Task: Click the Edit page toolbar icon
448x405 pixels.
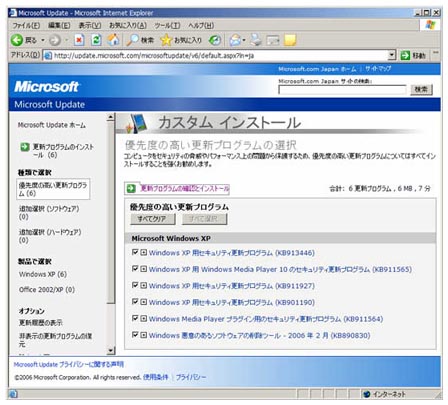Action: tap(273, 40)
